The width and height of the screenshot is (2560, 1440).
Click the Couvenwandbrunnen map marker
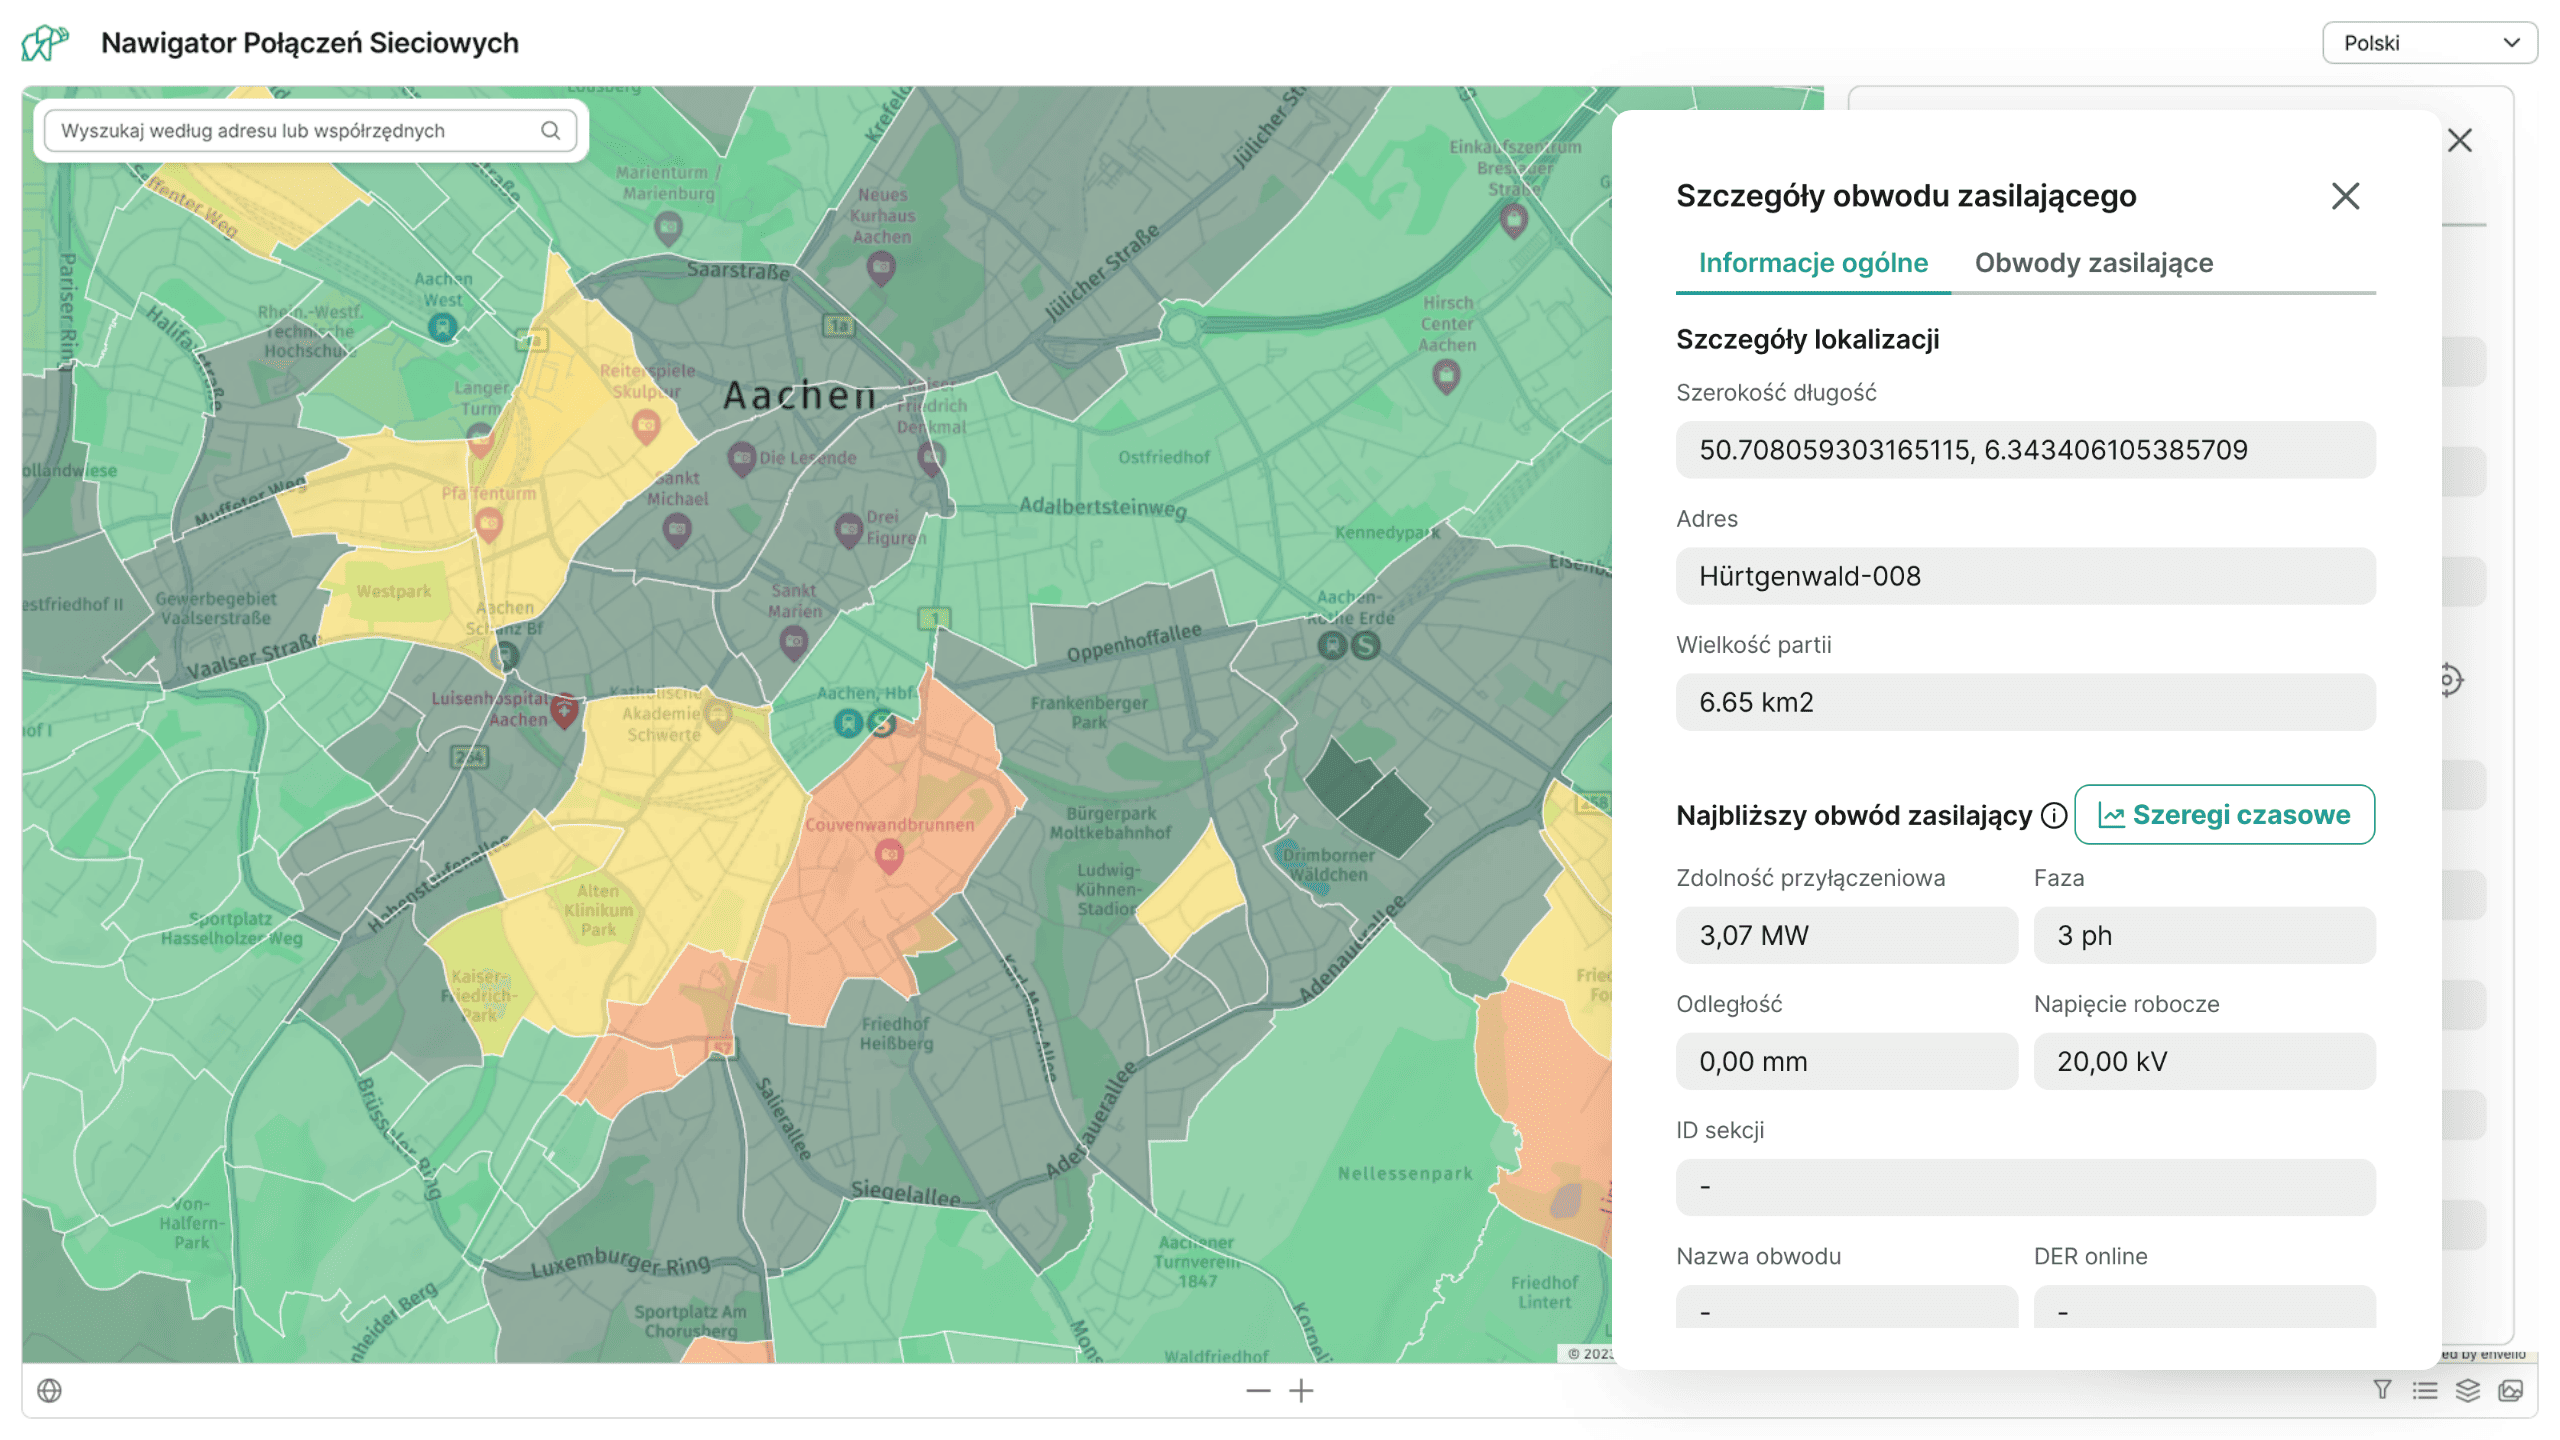889,855
